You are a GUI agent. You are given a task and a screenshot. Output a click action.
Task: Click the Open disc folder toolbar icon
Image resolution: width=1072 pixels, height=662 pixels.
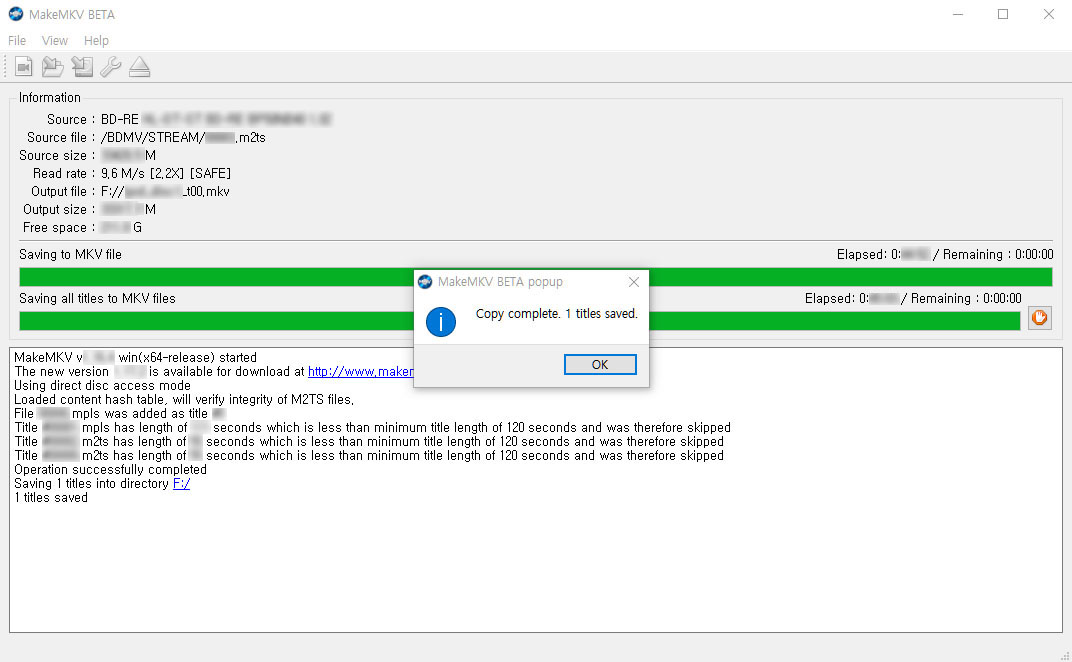tap(53, 66)
